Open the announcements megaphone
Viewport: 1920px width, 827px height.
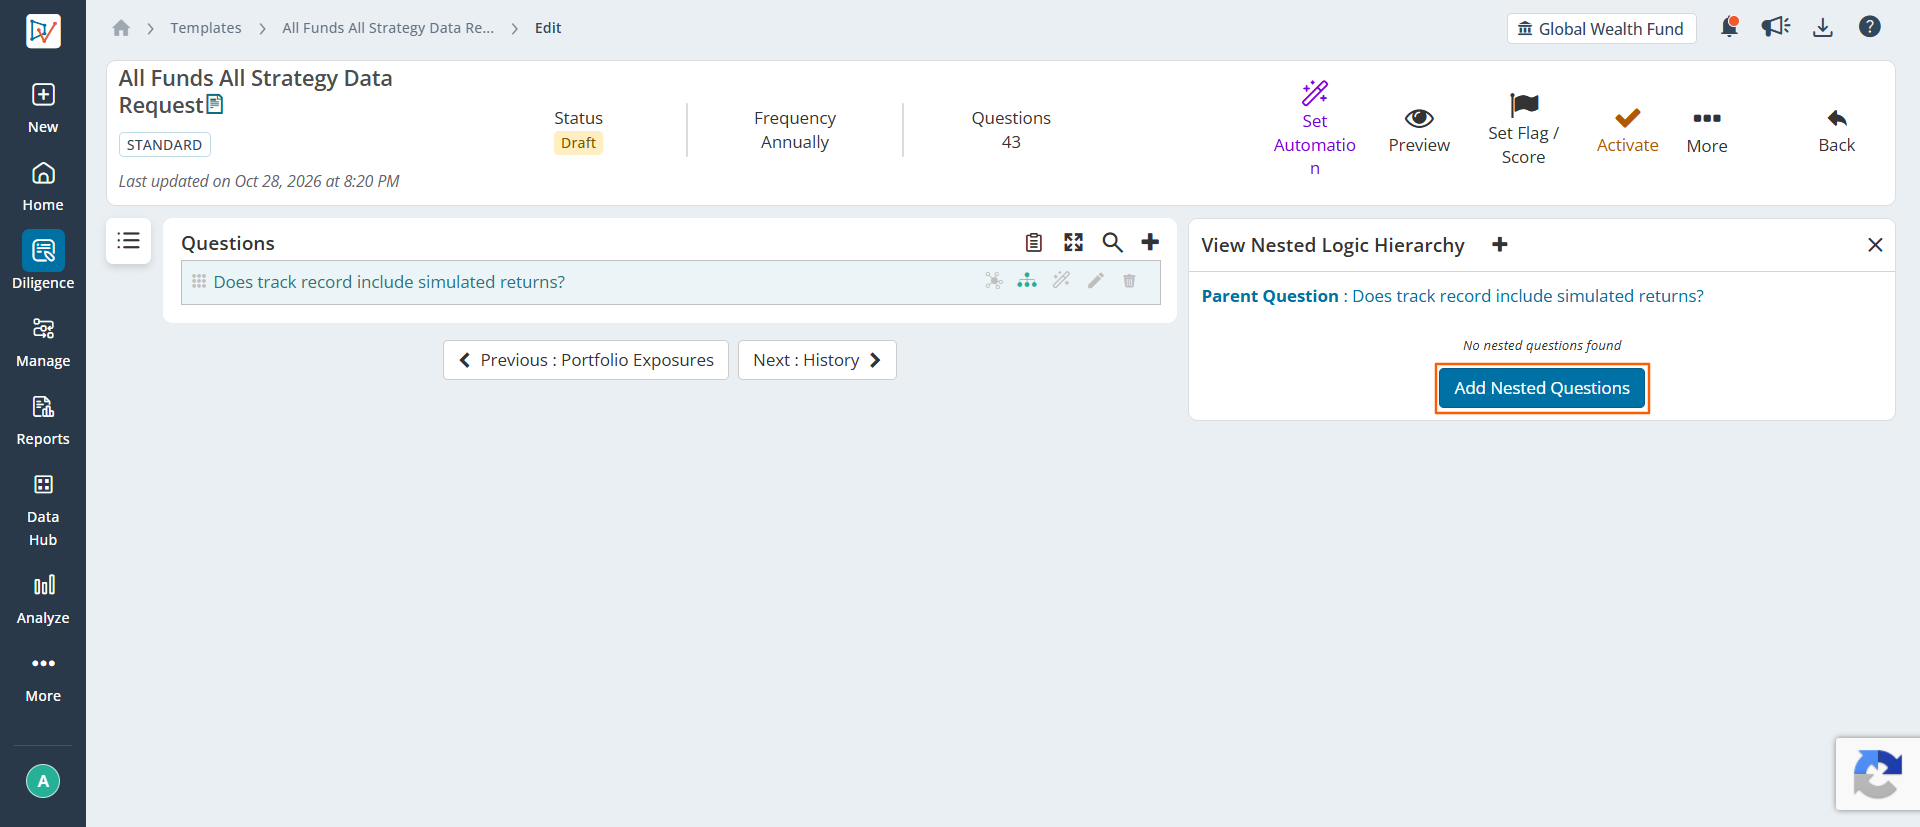tap(1776, 27)
